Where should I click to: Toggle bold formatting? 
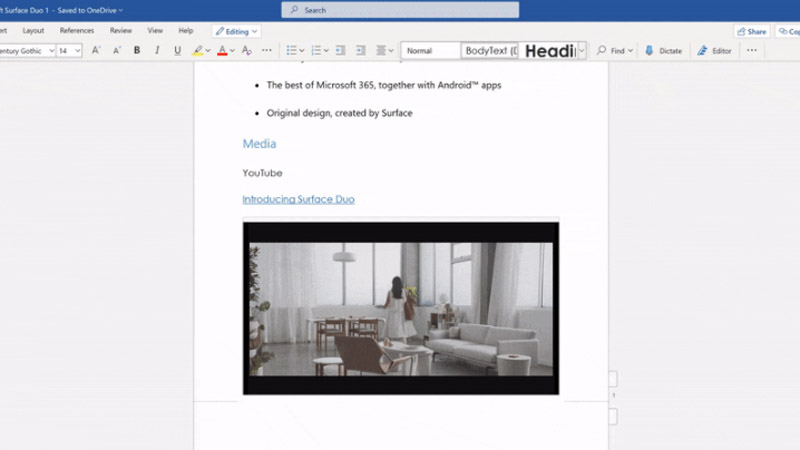coord(137,50)
